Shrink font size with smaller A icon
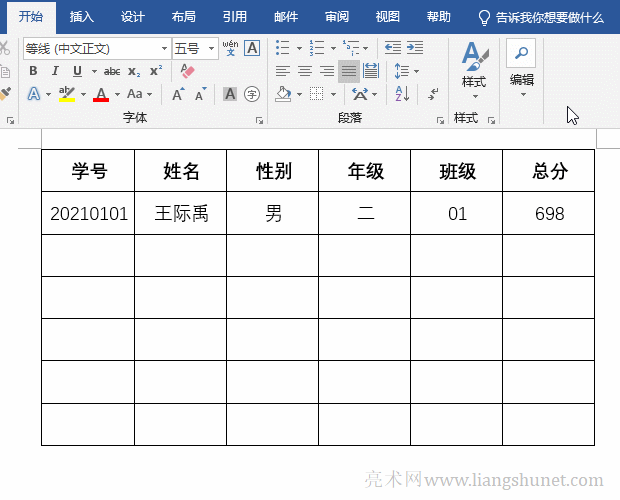Image resolution: width=620 pixels, height=500 pixels. pos(201,94)
